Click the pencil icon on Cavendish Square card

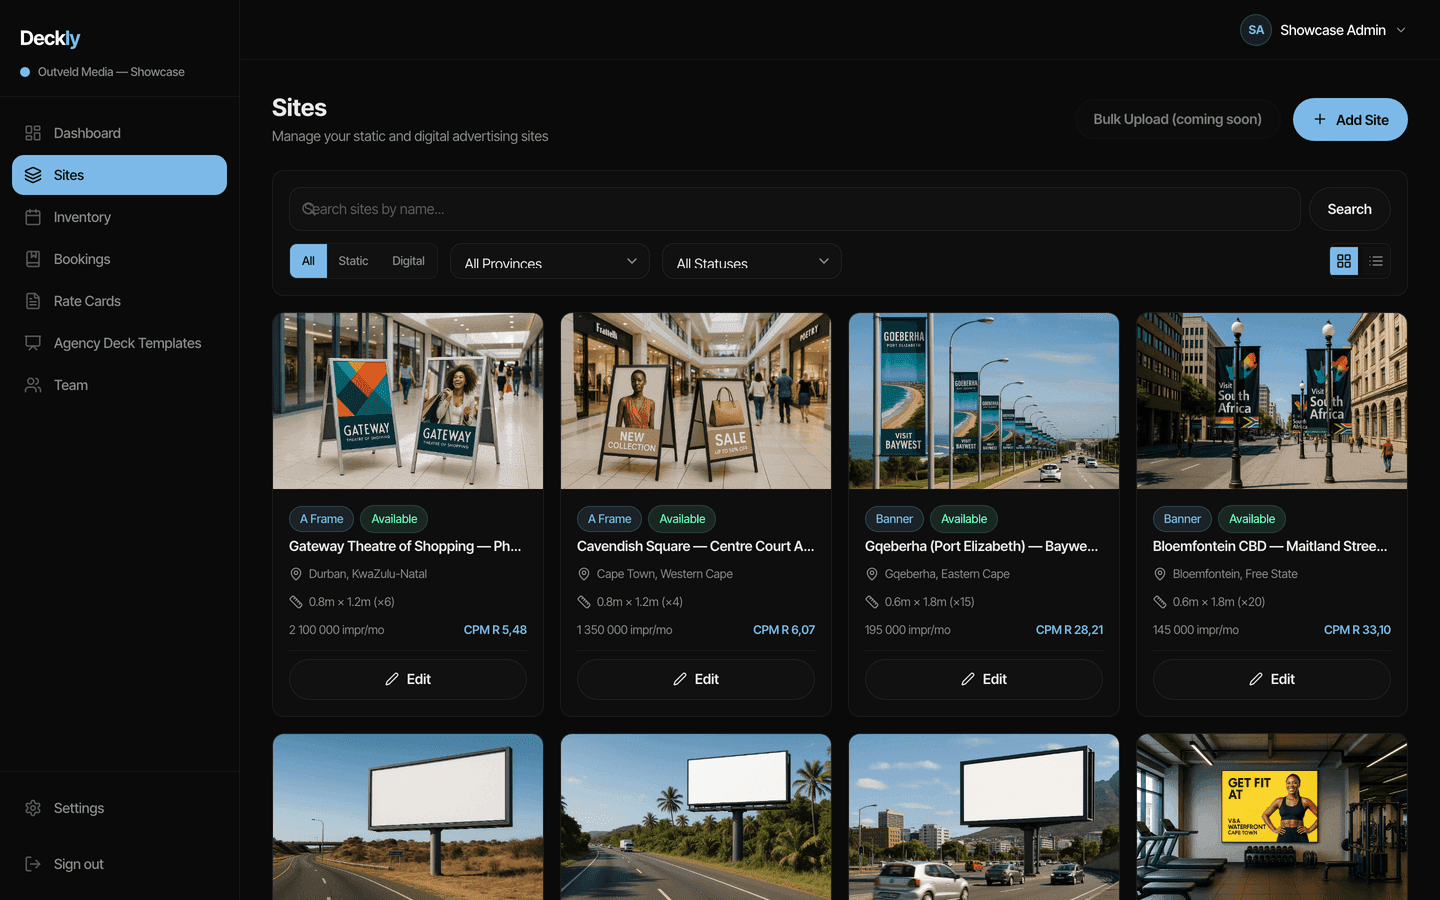point(680,679)
